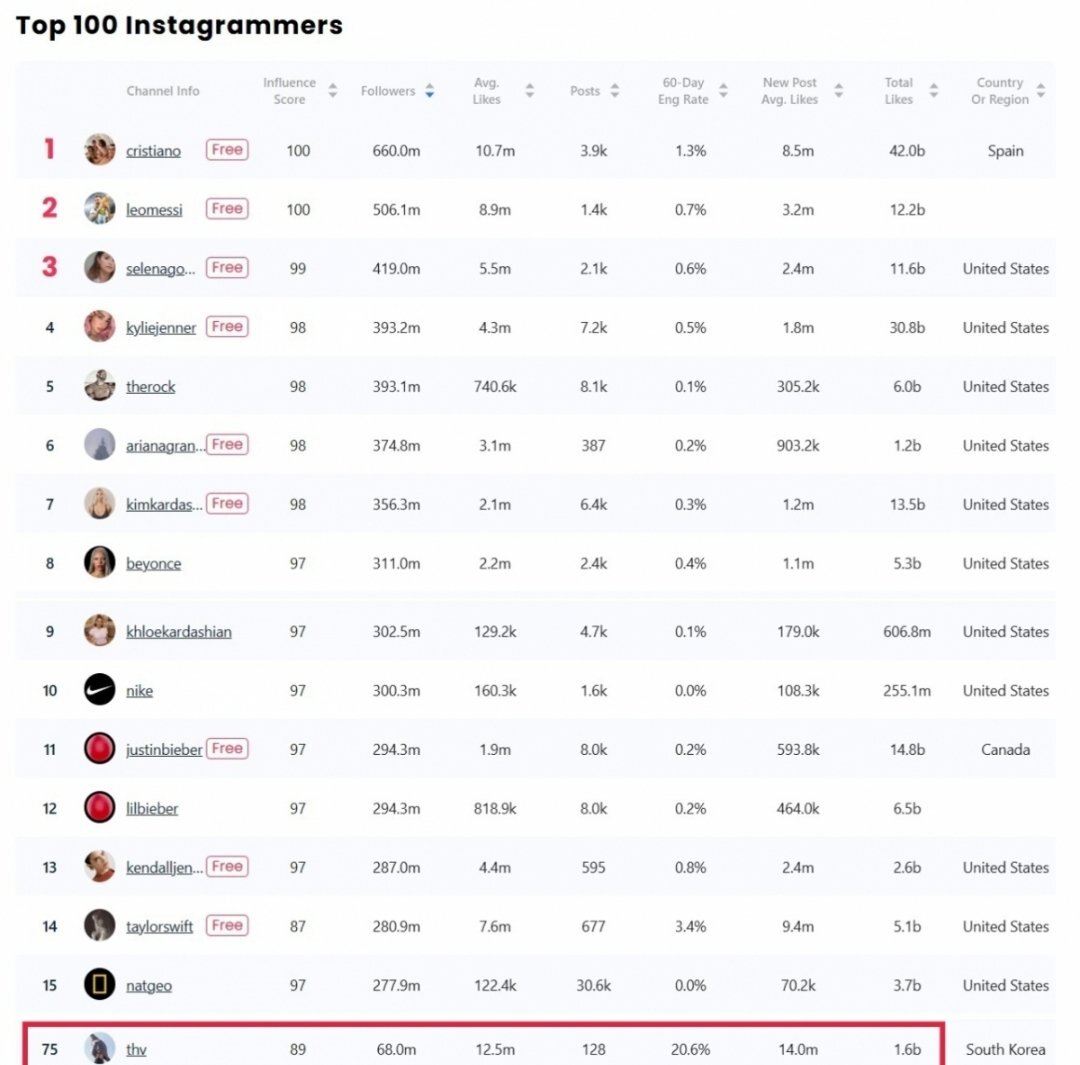Sort by Total Likes arrows
1080x1065 pixels.
(933, 90)
